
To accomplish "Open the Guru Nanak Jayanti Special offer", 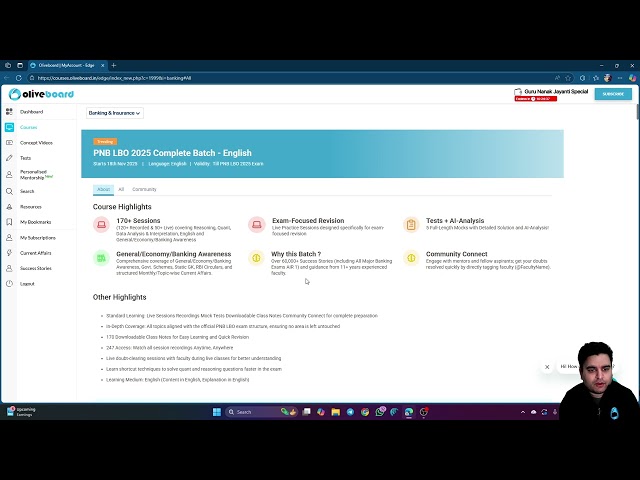I will pos(551,94).
